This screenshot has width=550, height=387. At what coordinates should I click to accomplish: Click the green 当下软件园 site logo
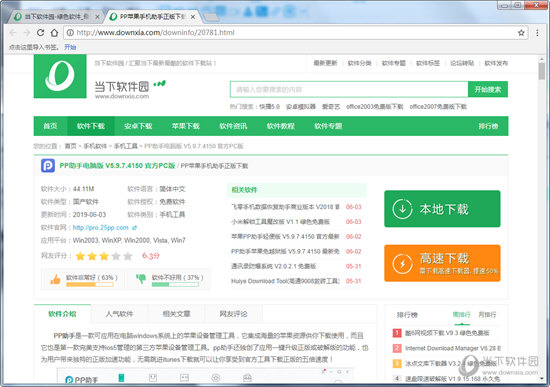(60, 76)
